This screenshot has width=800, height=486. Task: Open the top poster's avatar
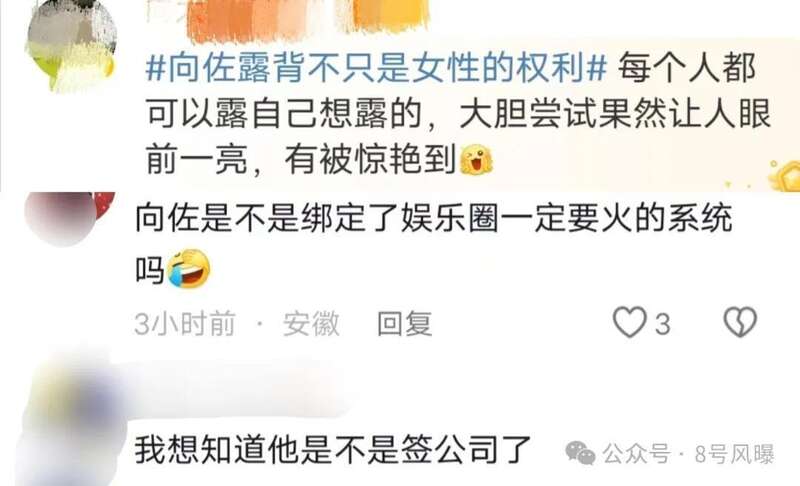point(71,47)
